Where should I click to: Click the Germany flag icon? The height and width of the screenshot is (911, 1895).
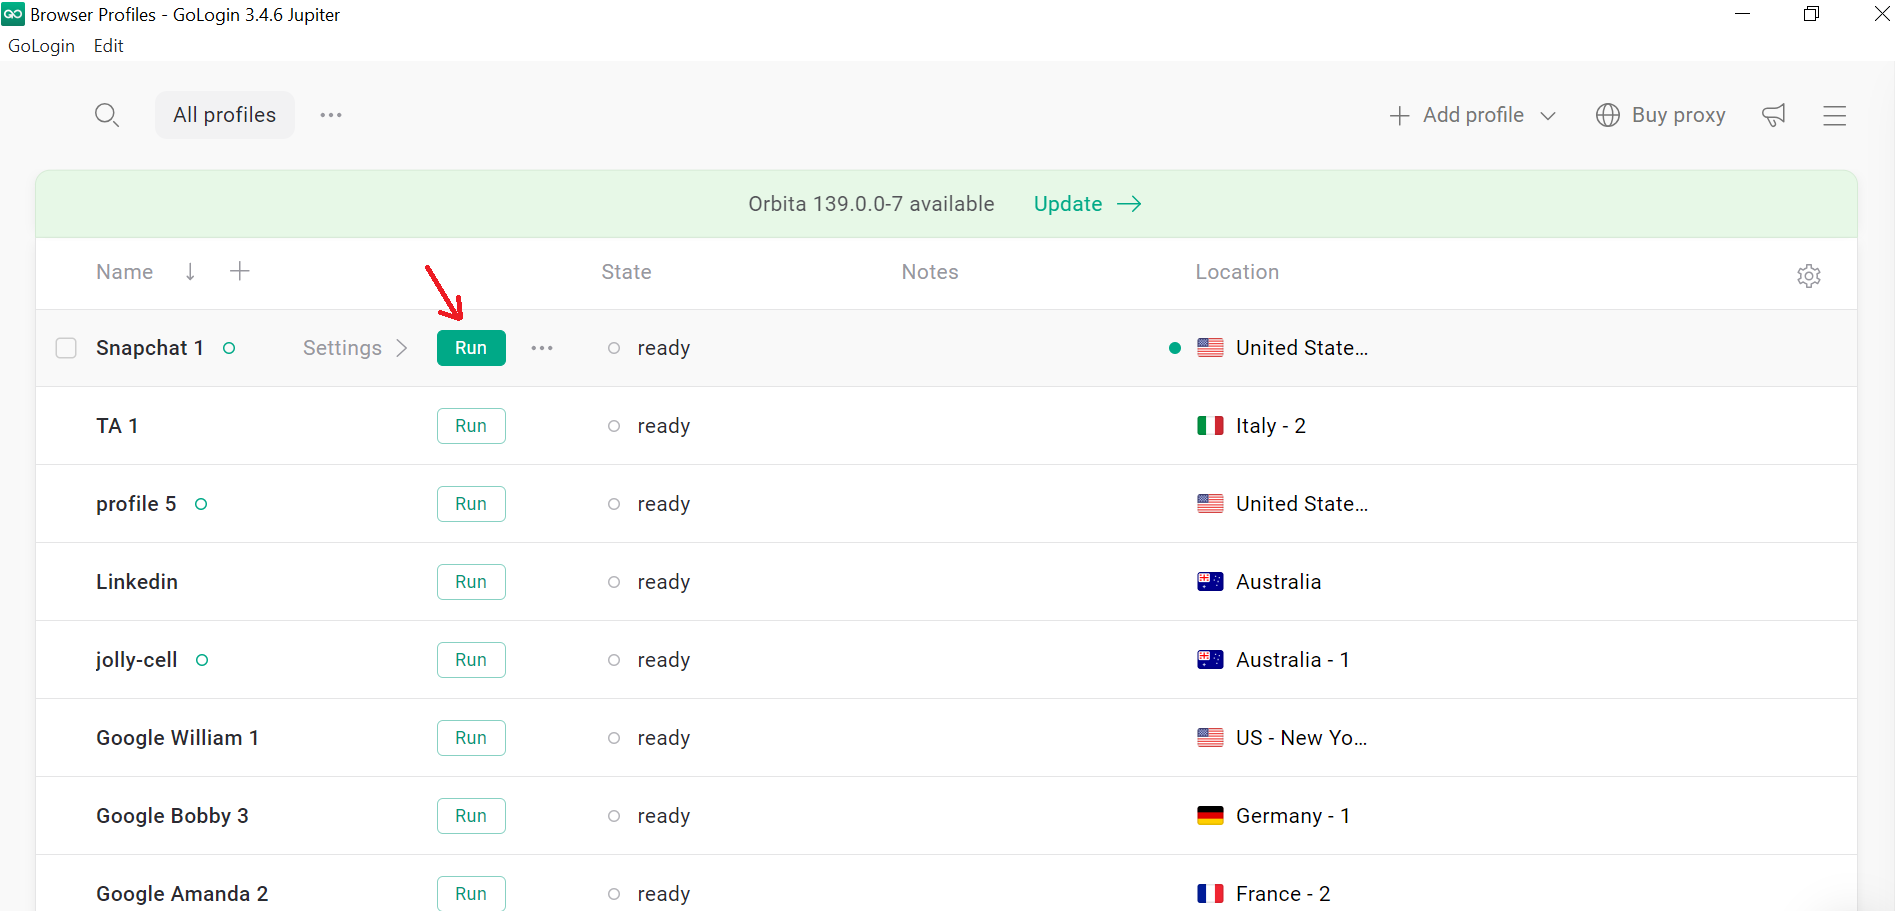coord(1210,816)
